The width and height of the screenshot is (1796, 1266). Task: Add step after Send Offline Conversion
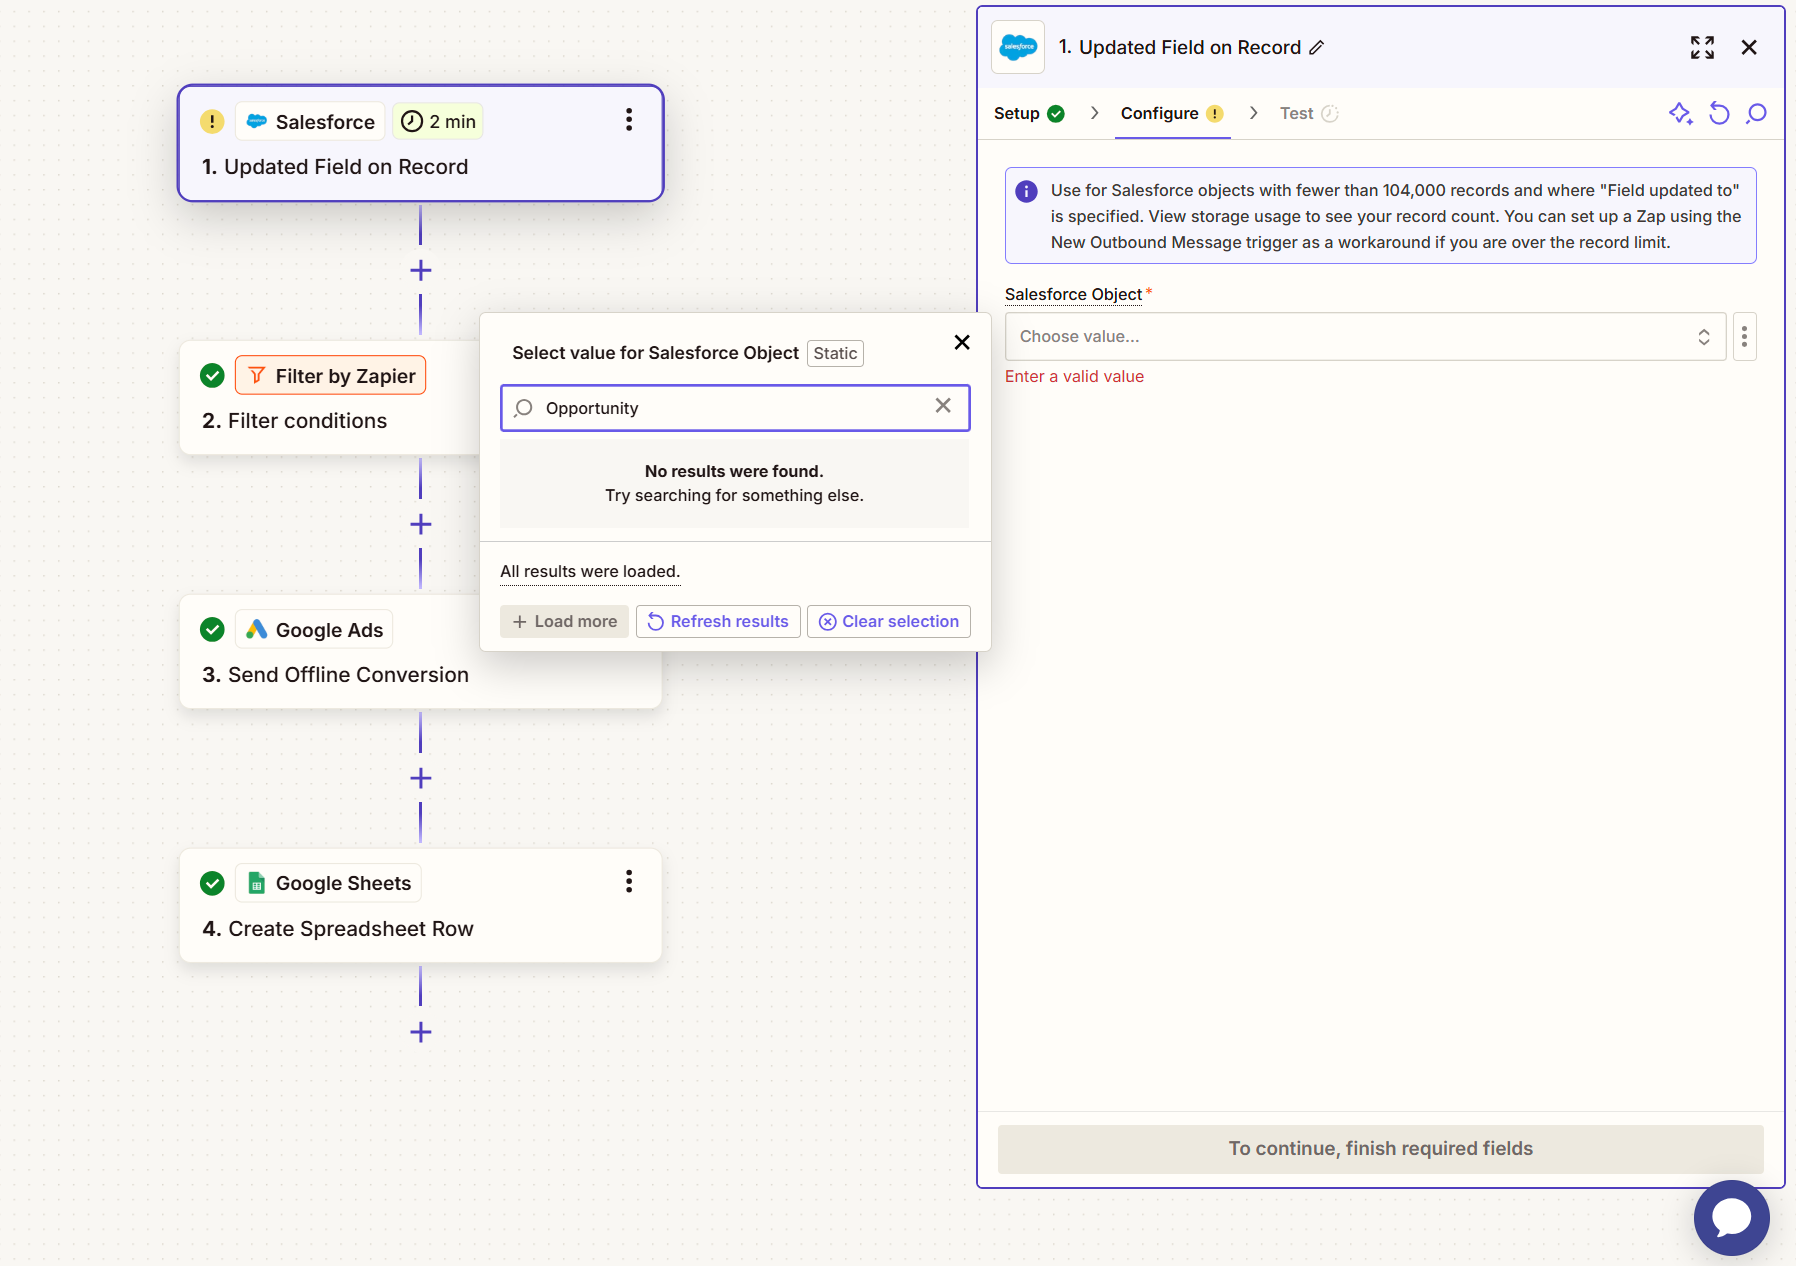[x=421, y=778]
